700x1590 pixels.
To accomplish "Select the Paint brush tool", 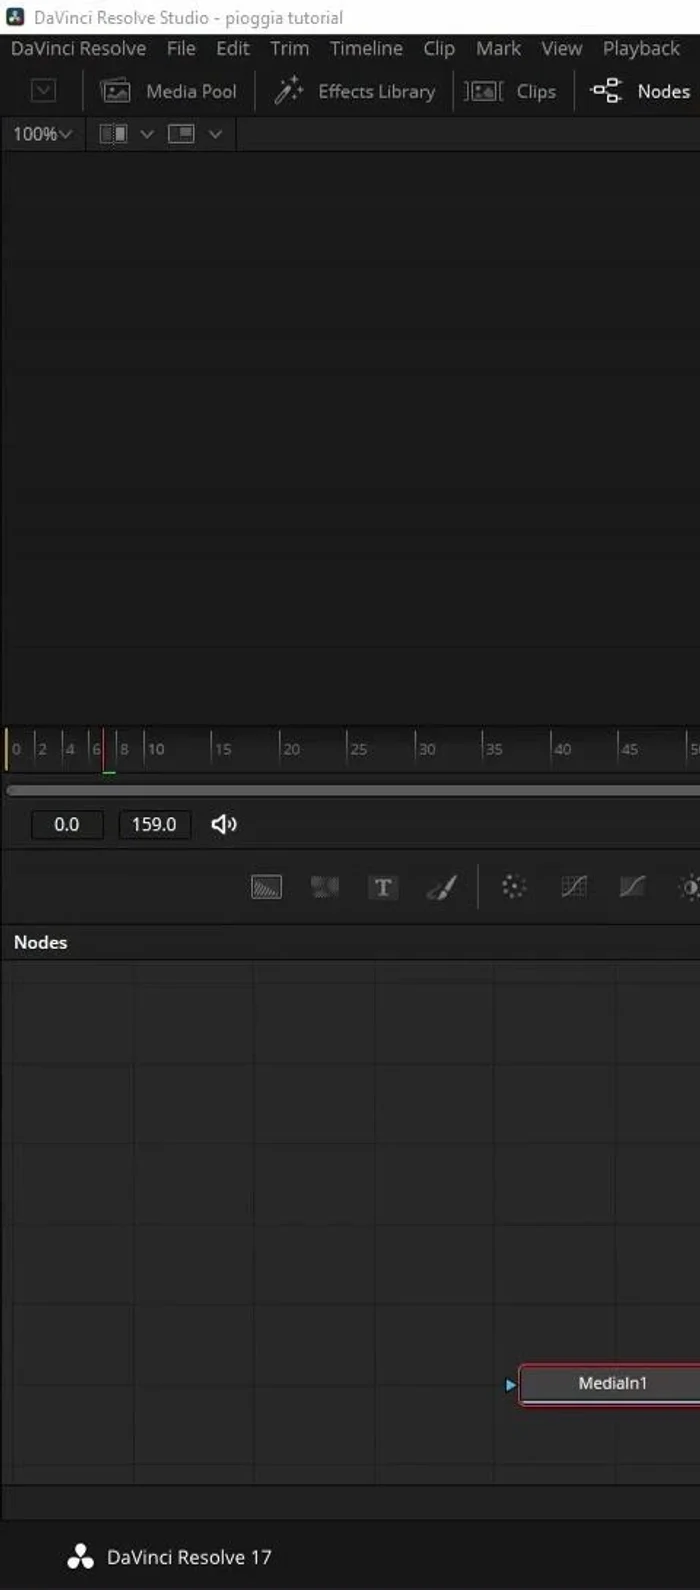I will point(442,887).
